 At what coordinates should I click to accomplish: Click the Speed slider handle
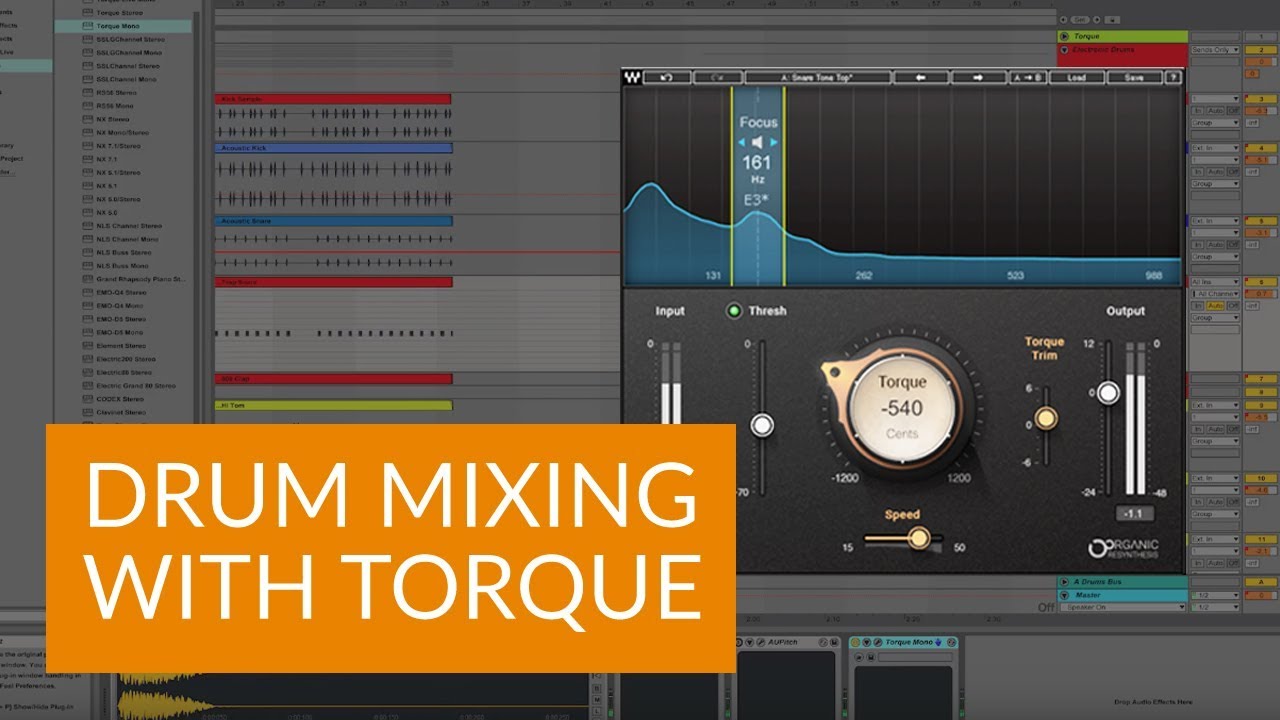920,539
